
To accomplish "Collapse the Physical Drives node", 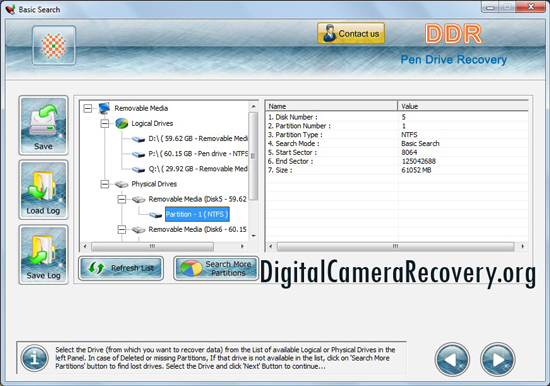I will (x=105, y=184).
